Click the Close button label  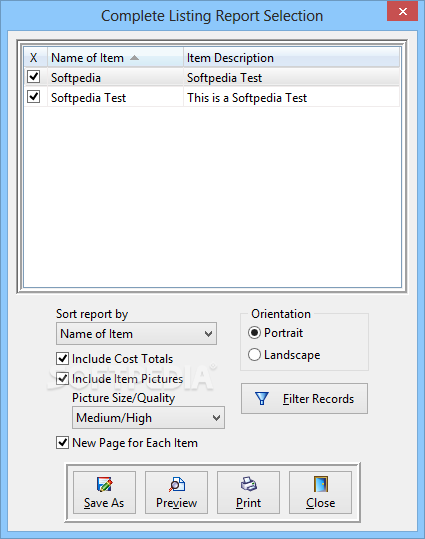320,503
